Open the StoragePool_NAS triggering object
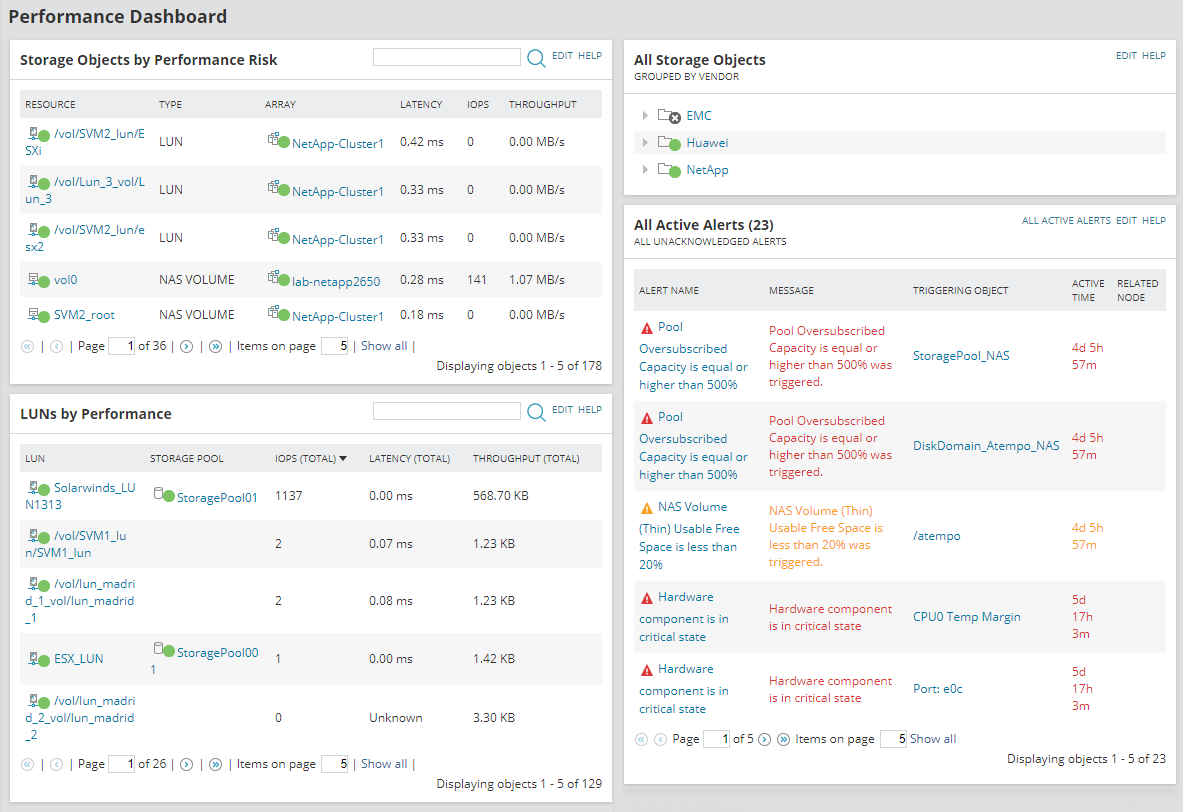This screenshot has height=812, width=1183. pos(960,355)
